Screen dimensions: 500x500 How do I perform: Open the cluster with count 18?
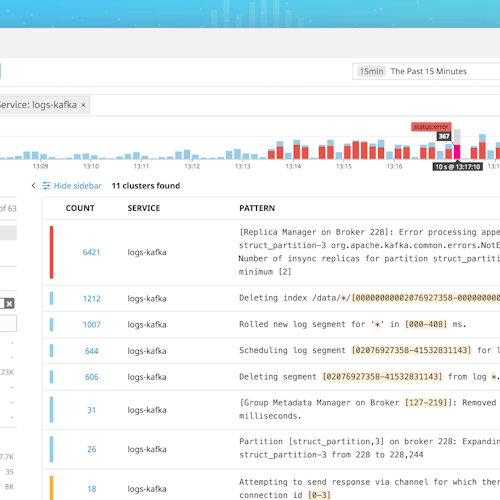(92, 489)
